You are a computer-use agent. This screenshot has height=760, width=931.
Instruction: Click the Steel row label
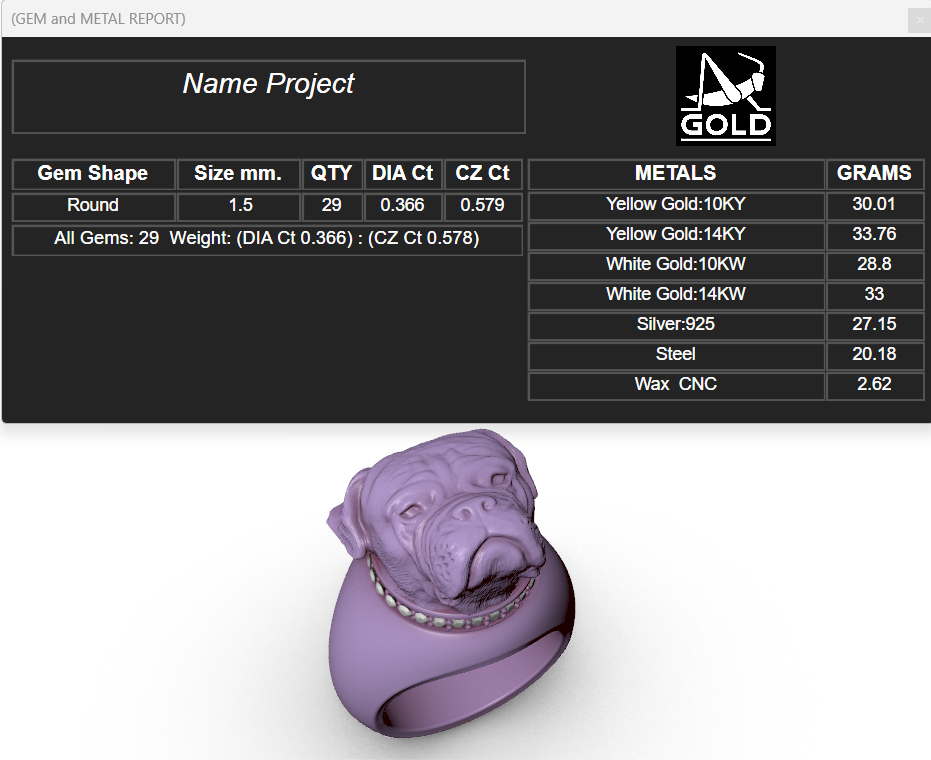click(x=676, y=356)
